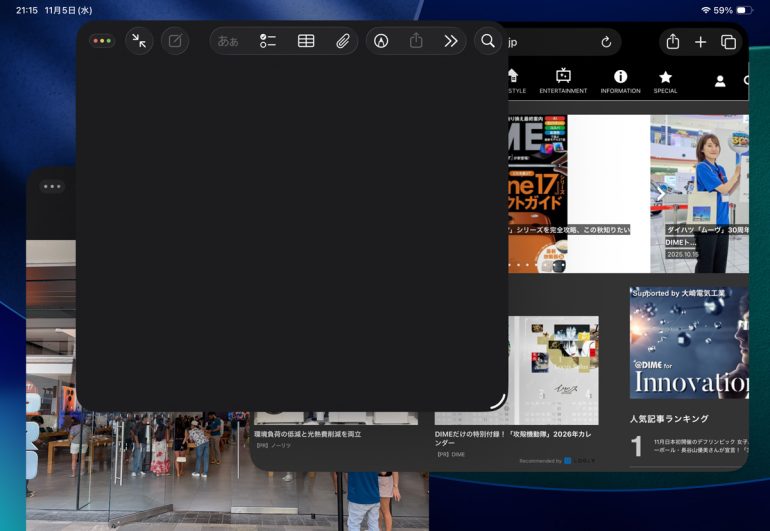770x531 pixels.
Task: Click the DIME Innovation banner image
Action: coord(689,343)
